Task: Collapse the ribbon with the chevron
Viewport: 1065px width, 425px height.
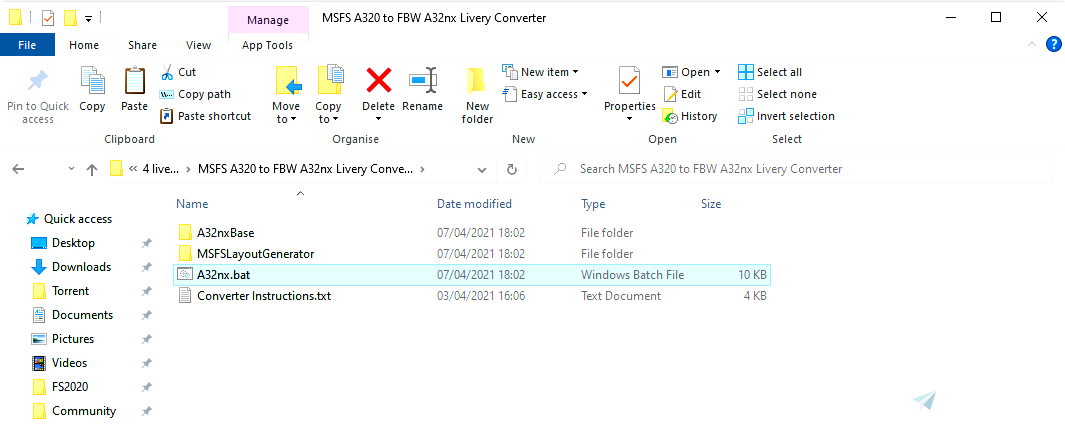Action: pos(1032,45)
